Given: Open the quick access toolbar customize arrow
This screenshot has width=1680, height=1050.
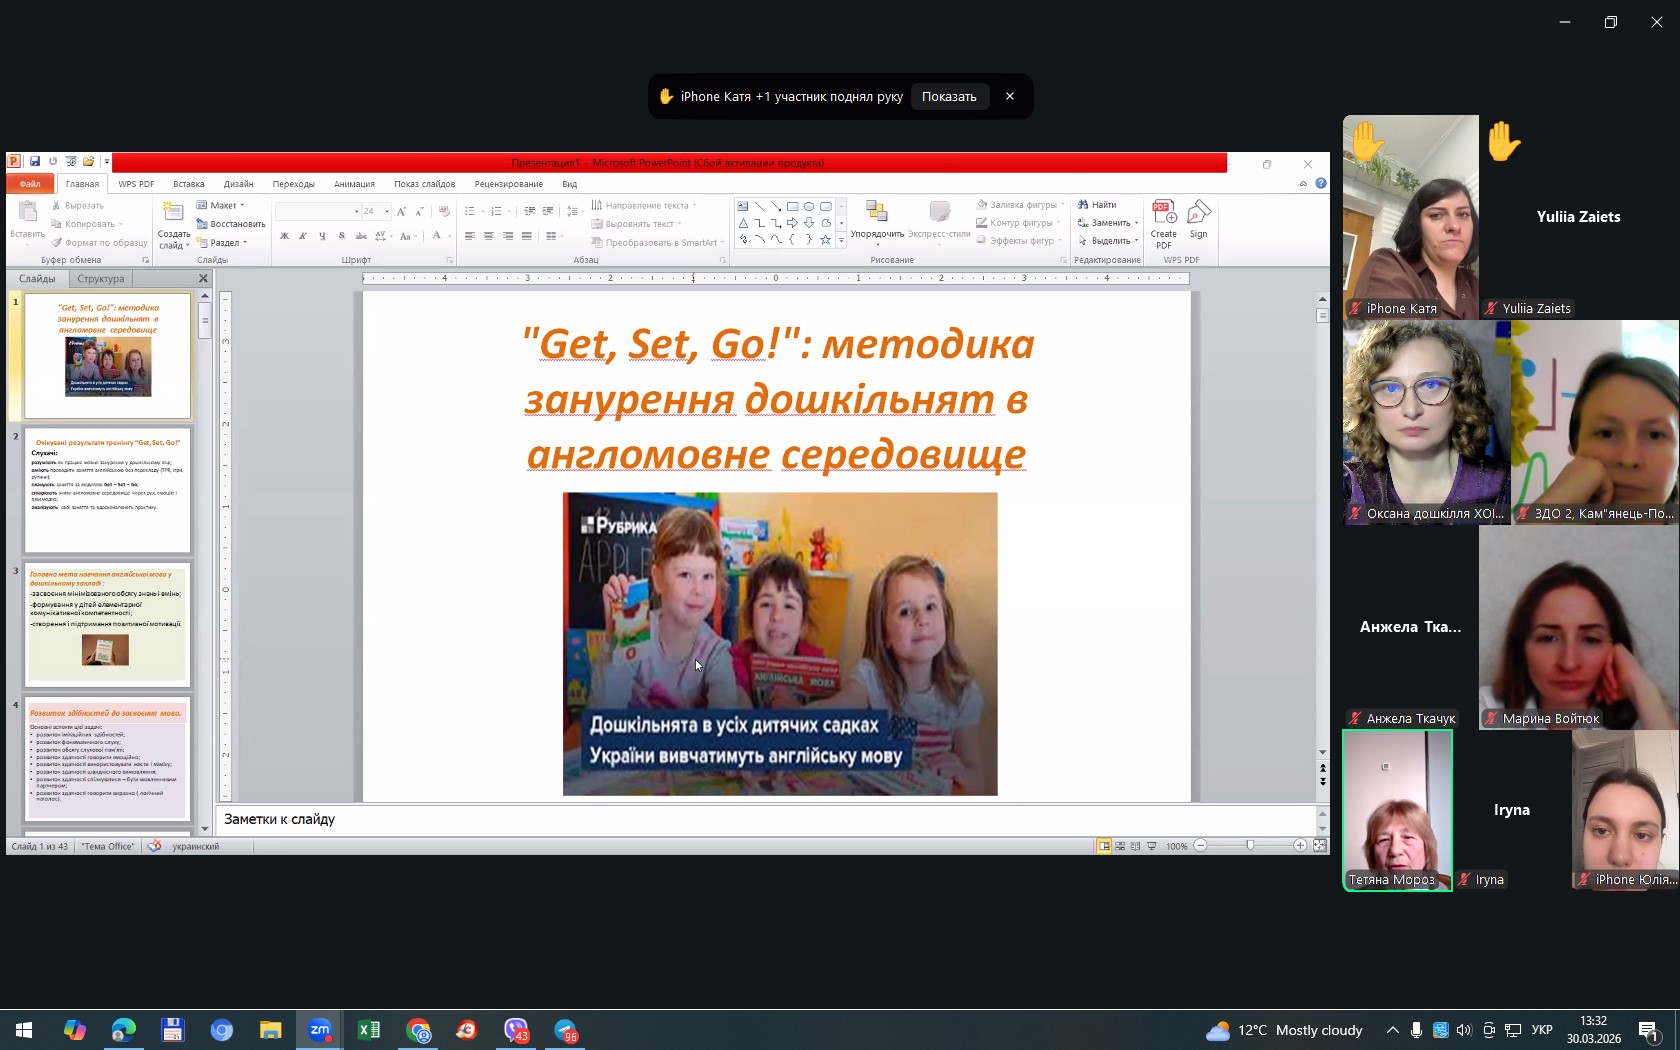Looking at the screenshot, I should (x=107, y=161).
